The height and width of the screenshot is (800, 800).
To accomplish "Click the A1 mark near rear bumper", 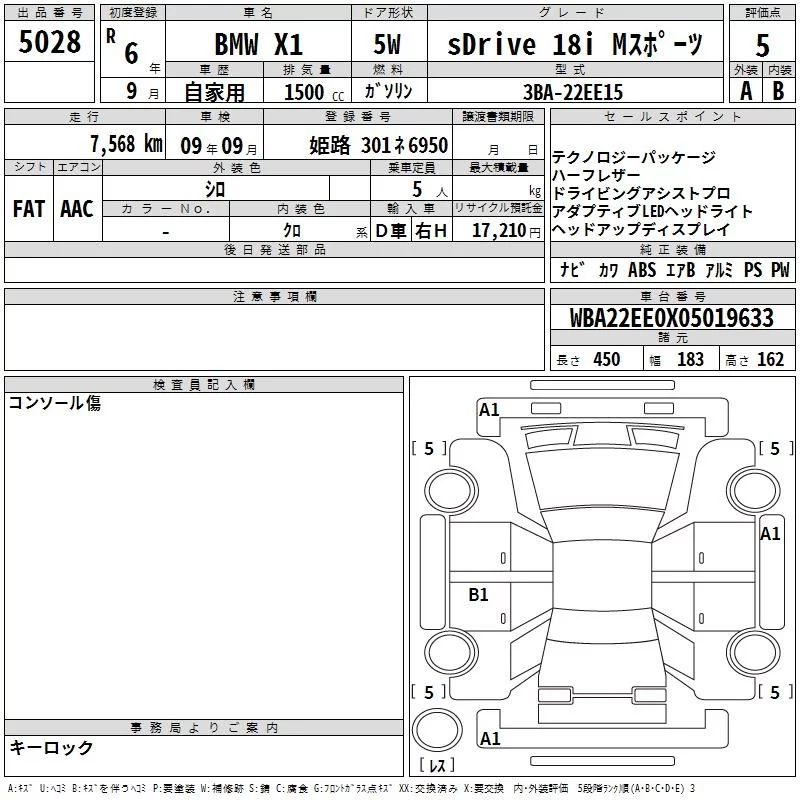I will (490, 739).
